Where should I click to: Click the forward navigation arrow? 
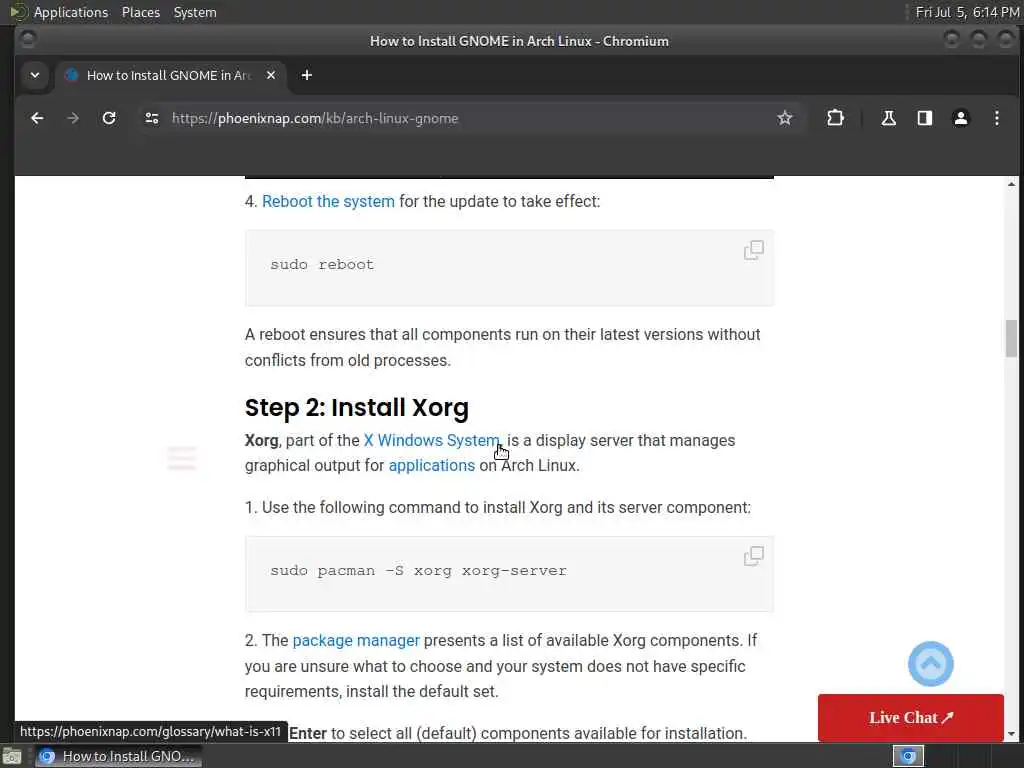[x=73, y=118]
